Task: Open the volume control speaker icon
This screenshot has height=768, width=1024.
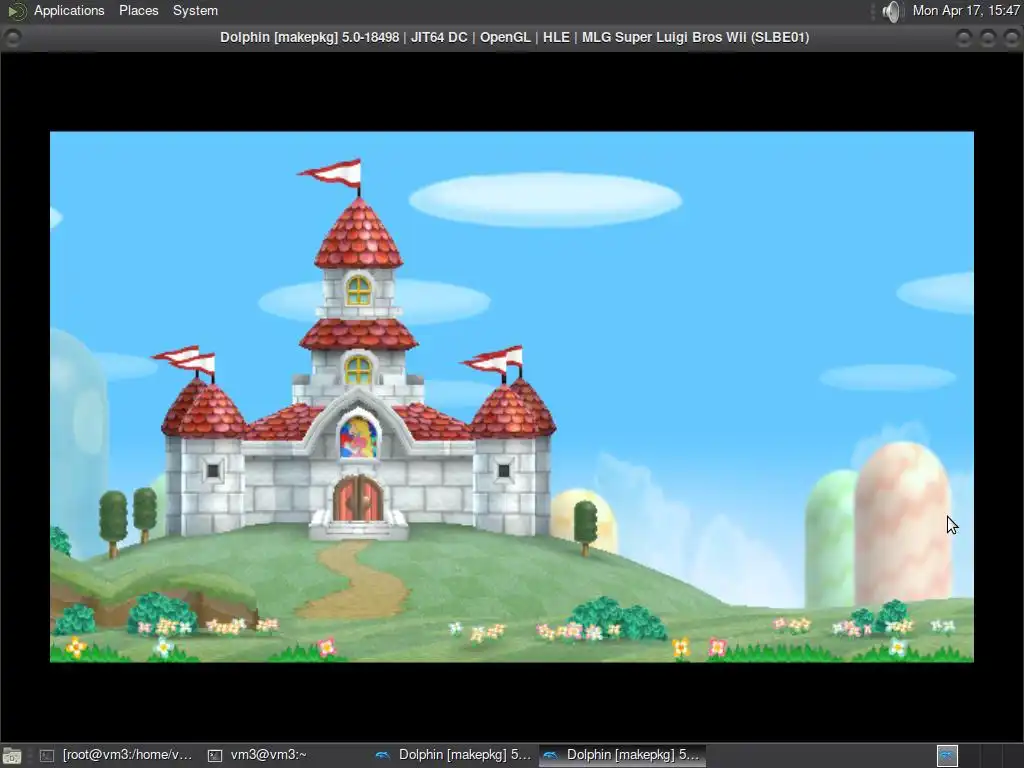Action: click(891, 11)
